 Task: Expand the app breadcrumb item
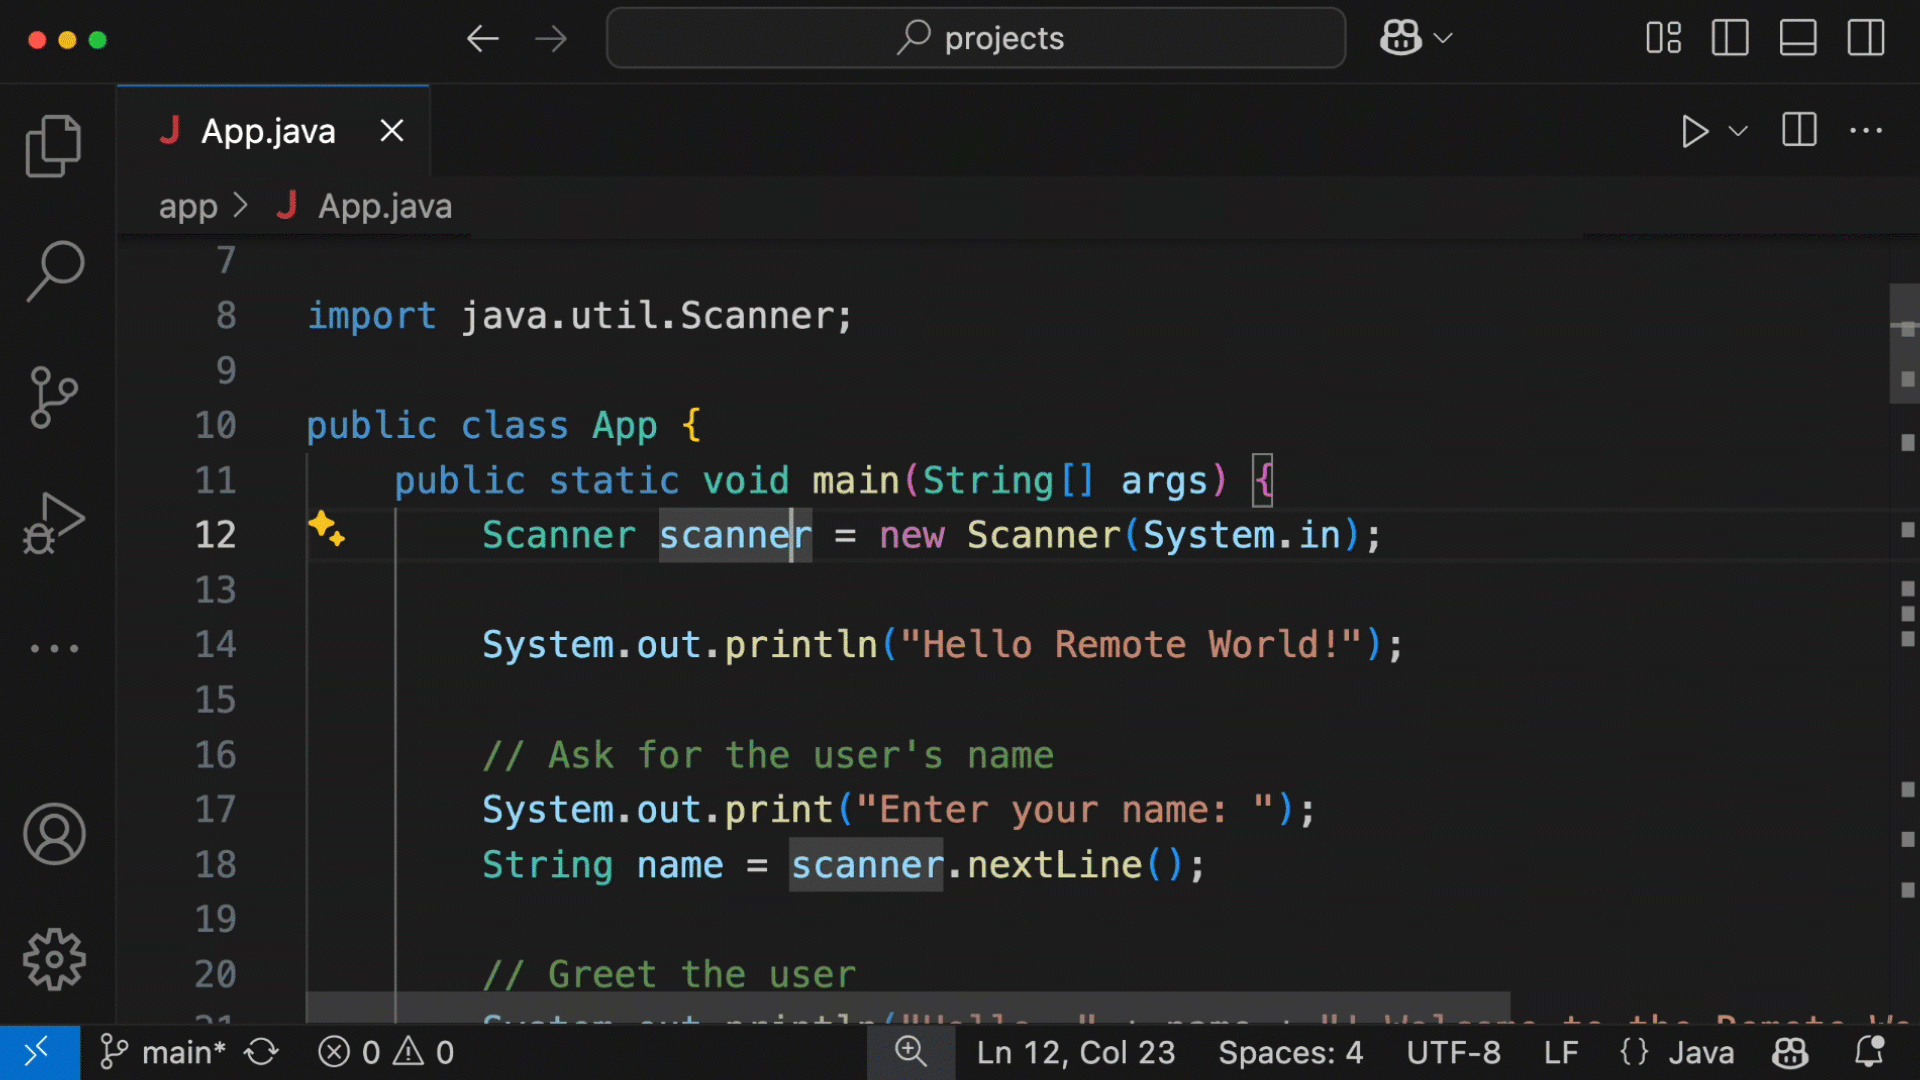coord(188,206)
